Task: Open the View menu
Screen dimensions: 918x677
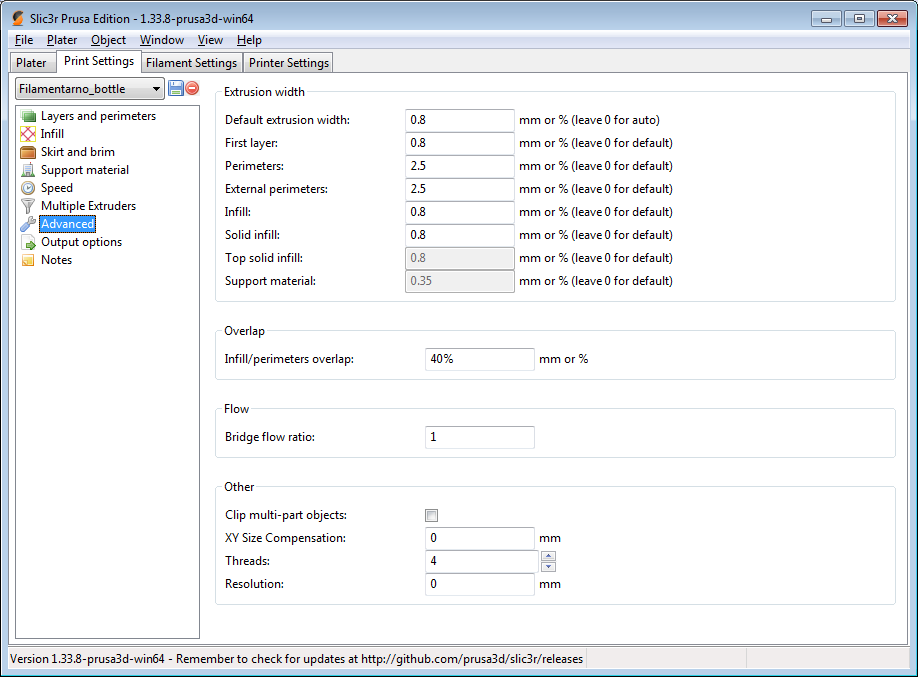Action: point(210,40)
